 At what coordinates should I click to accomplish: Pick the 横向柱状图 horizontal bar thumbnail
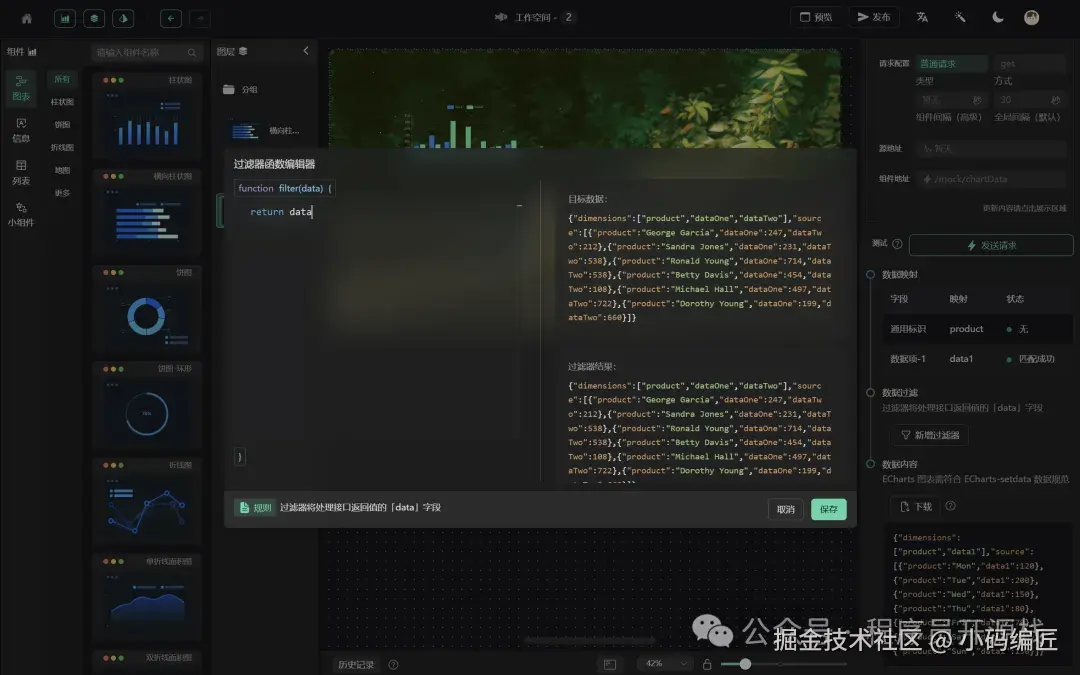pos(147,213)
